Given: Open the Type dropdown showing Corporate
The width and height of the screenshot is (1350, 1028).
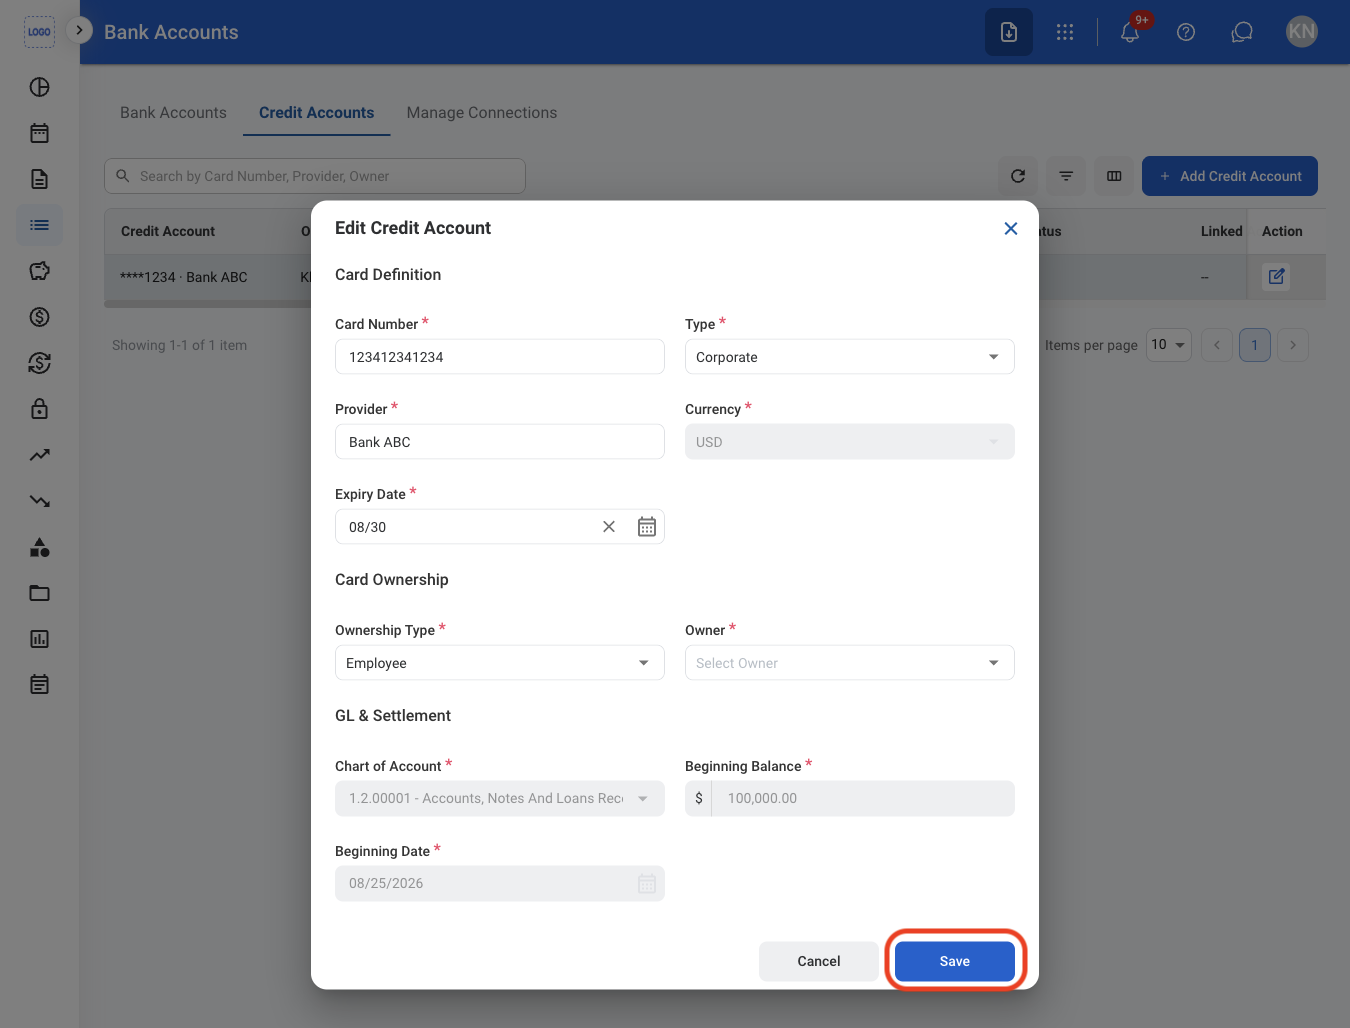Looking at the screenshot, I should point(850,357).
